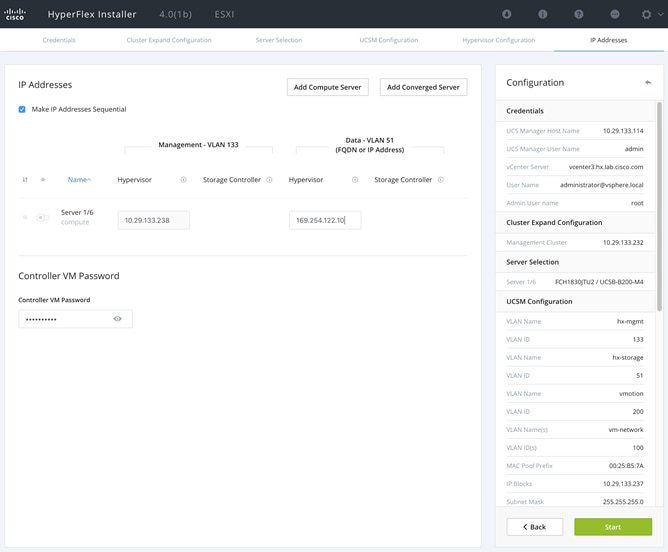Show info for Data Storage Controller column
The width and height of the screenshot is (668, 552).
(441, 180)
